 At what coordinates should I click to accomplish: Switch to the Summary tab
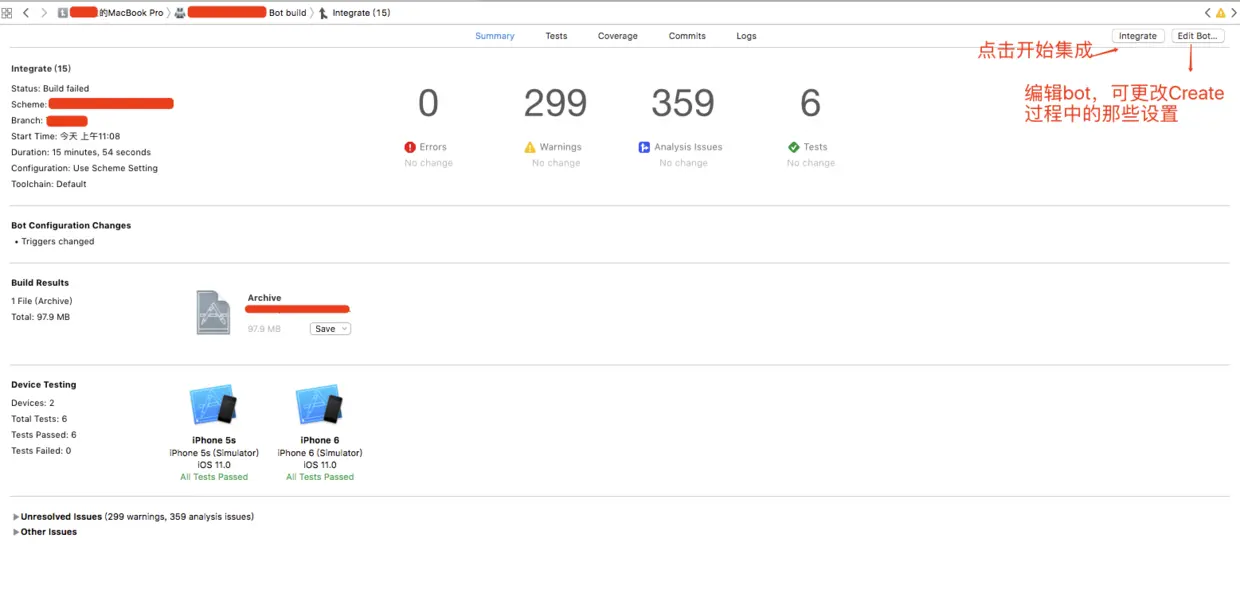(x=495, y=36)
